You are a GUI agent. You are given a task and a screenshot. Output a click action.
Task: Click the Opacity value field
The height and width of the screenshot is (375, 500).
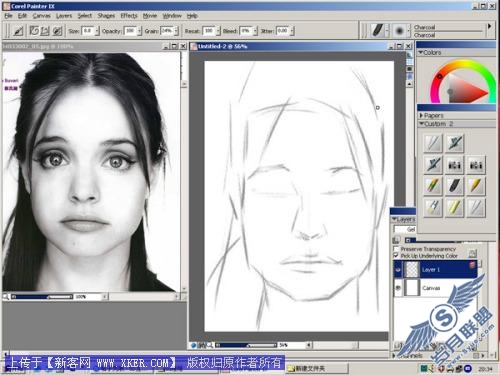130,31
